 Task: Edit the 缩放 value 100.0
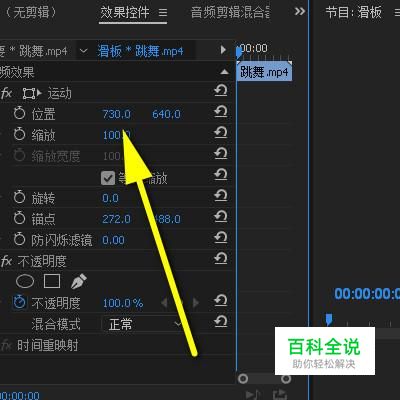(x=116, y=135)
